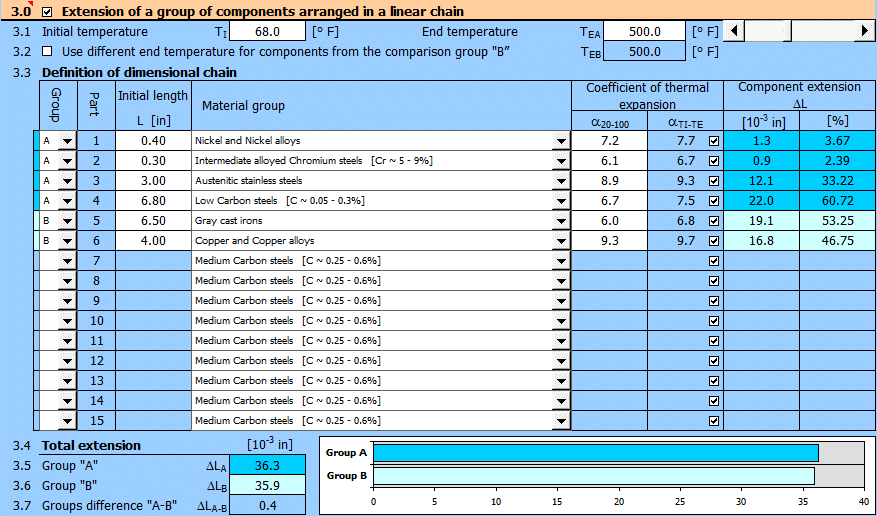Viewport: 877px width, 516px height.
Task: Expand the Nickel and Nickel alloys material dropdown
Action: coord(561,141)
